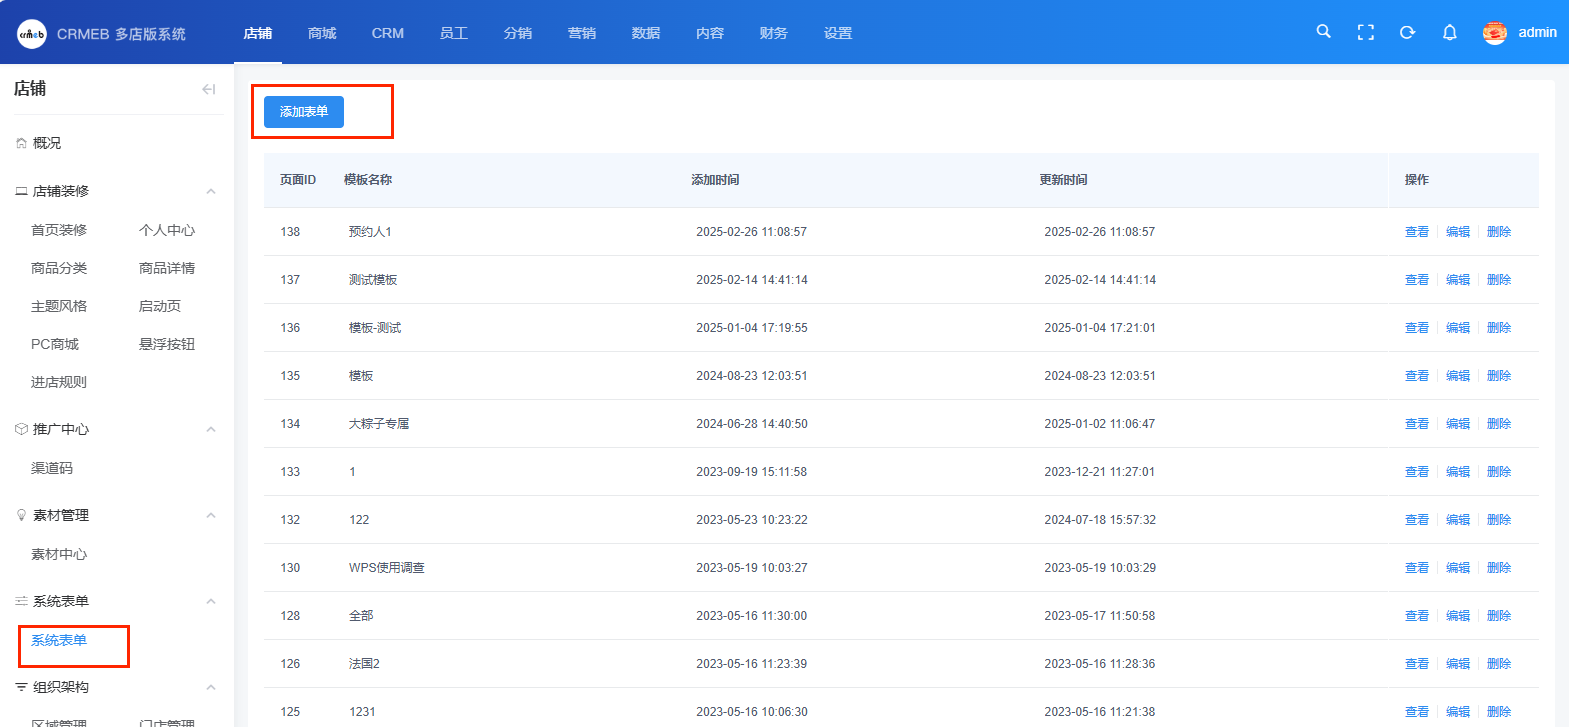This screenshot has width=1569, height=727.
Task: Open 进店规则 in sidebar
Action: click(x=59, y=382)
